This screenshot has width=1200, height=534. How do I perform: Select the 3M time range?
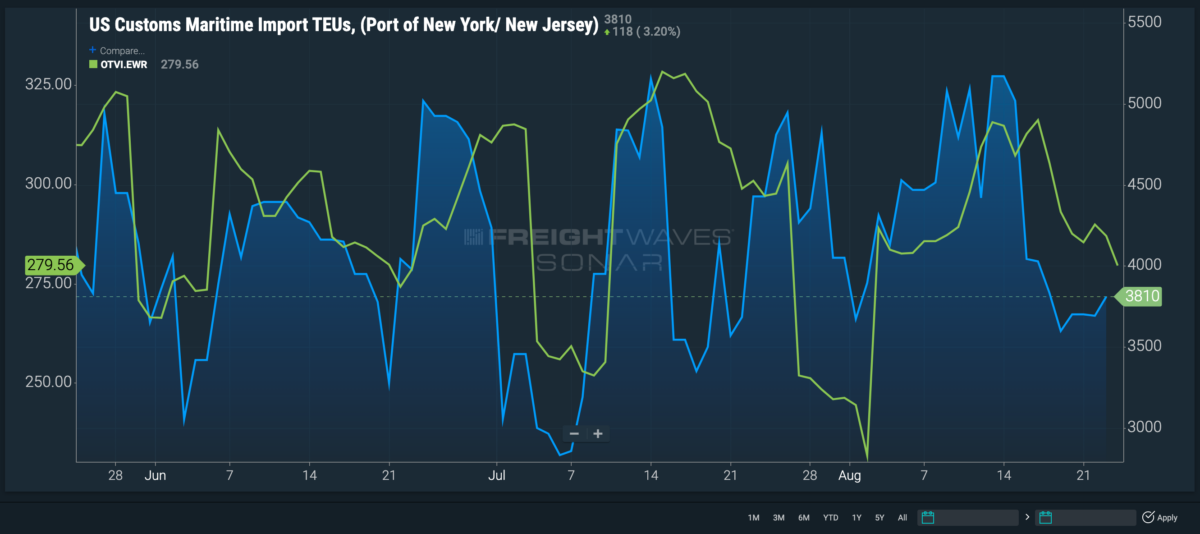point(778,517)
